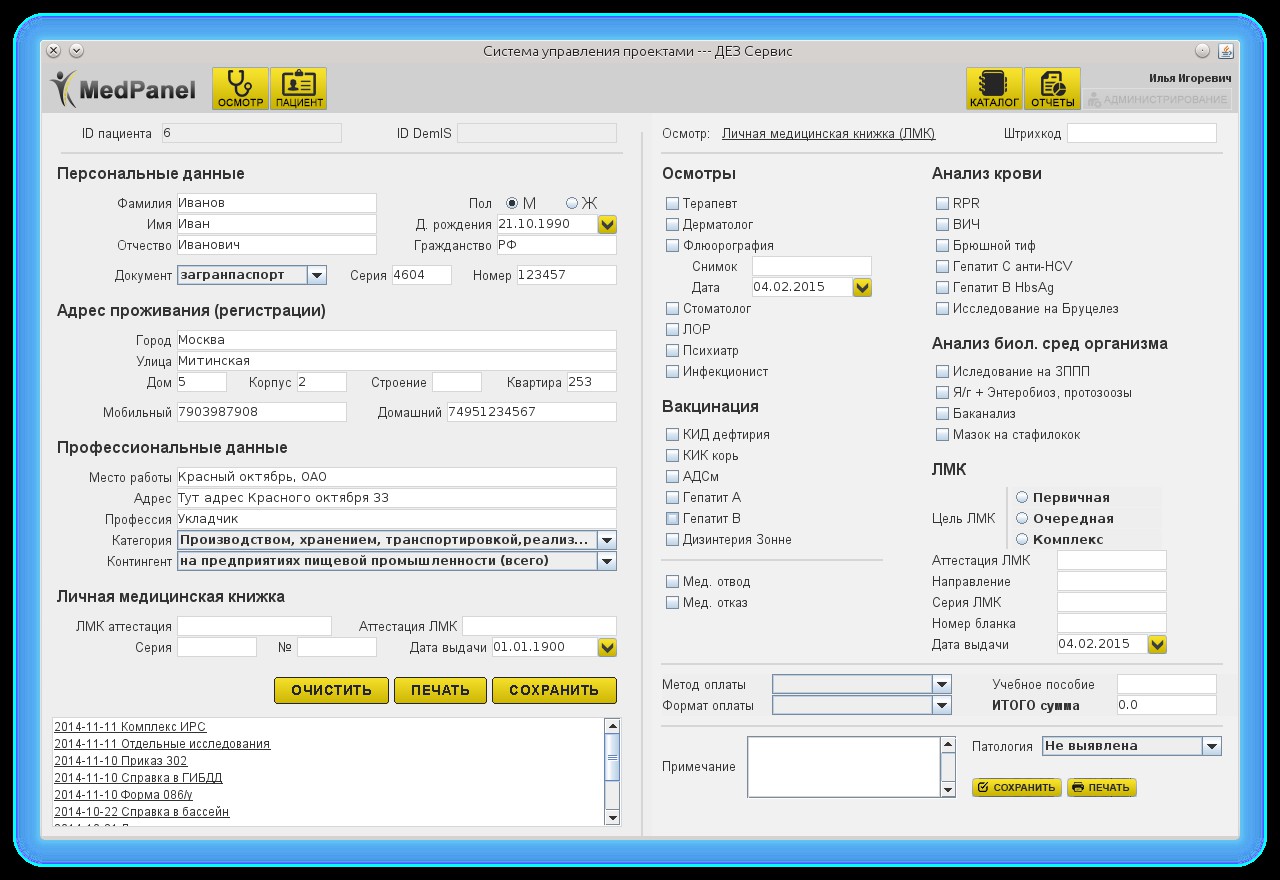Check the Мазок на стафилокок checkbox

click(942, 435)
